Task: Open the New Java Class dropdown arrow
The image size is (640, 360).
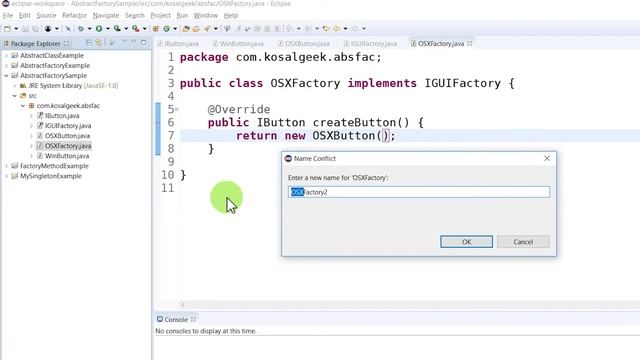Action: click(175, 29)
